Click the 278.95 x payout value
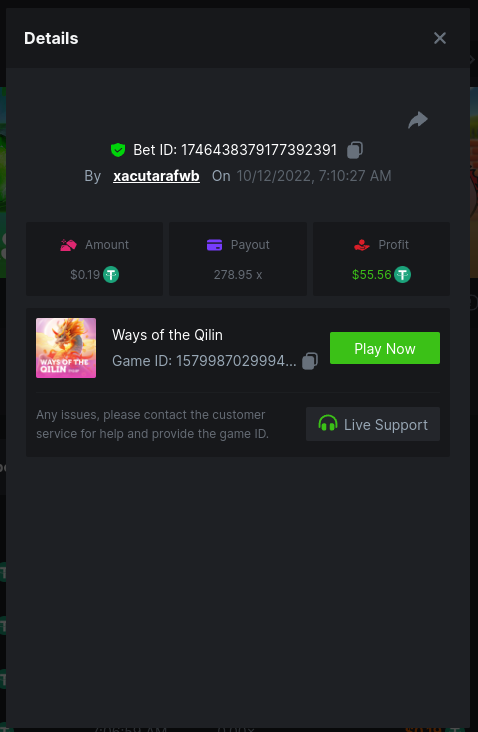This screenshot has width=478, height=732. click(x=238, y=274)
